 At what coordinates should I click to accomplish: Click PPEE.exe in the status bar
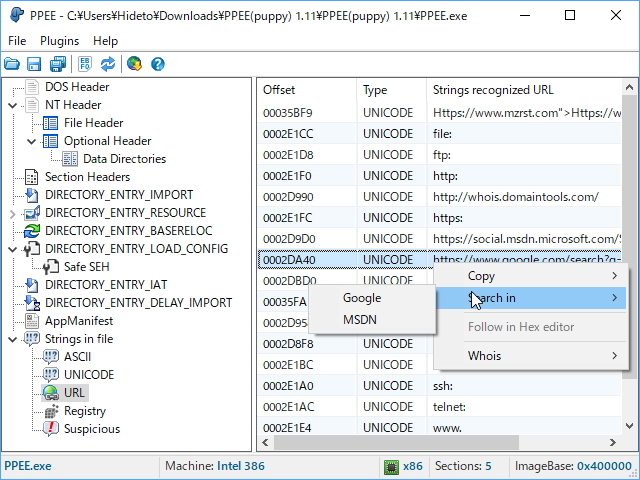28,466
